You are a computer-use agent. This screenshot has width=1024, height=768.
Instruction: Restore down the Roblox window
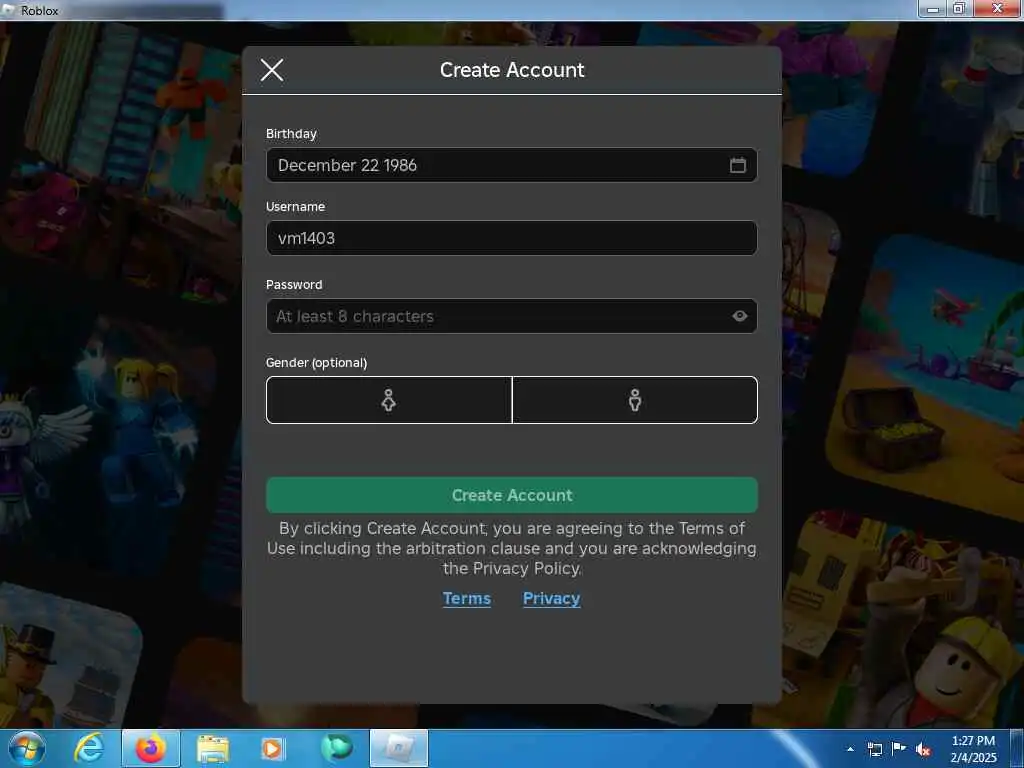(959, 9)
